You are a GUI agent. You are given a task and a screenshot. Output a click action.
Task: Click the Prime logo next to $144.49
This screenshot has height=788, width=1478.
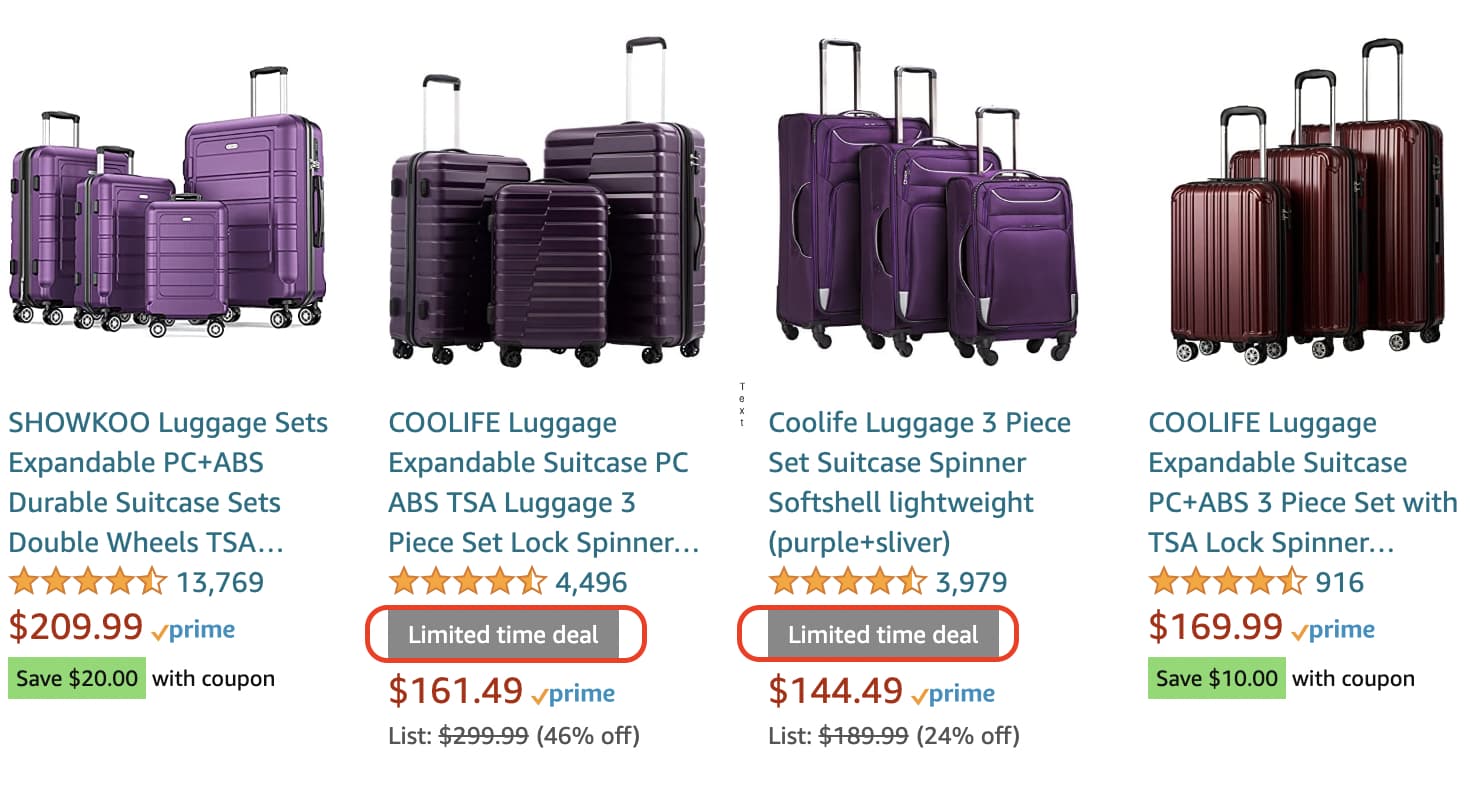(x=955, y=692)
